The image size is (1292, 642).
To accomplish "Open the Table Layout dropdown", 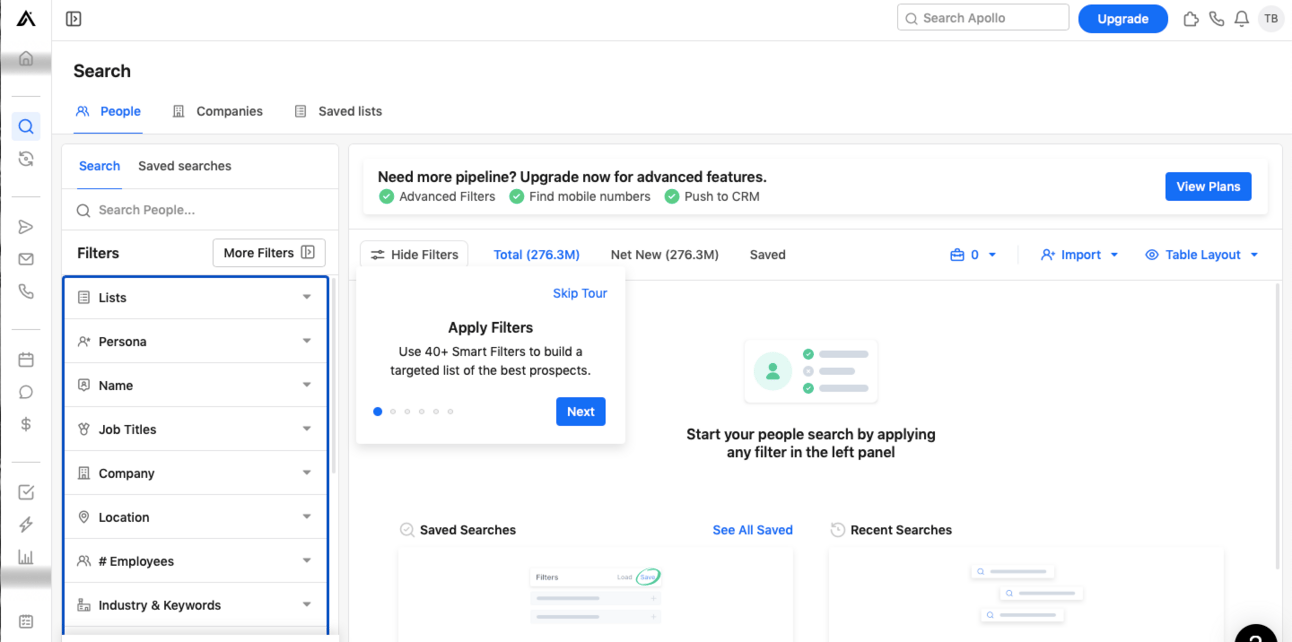I will (x=1201, y=255).
